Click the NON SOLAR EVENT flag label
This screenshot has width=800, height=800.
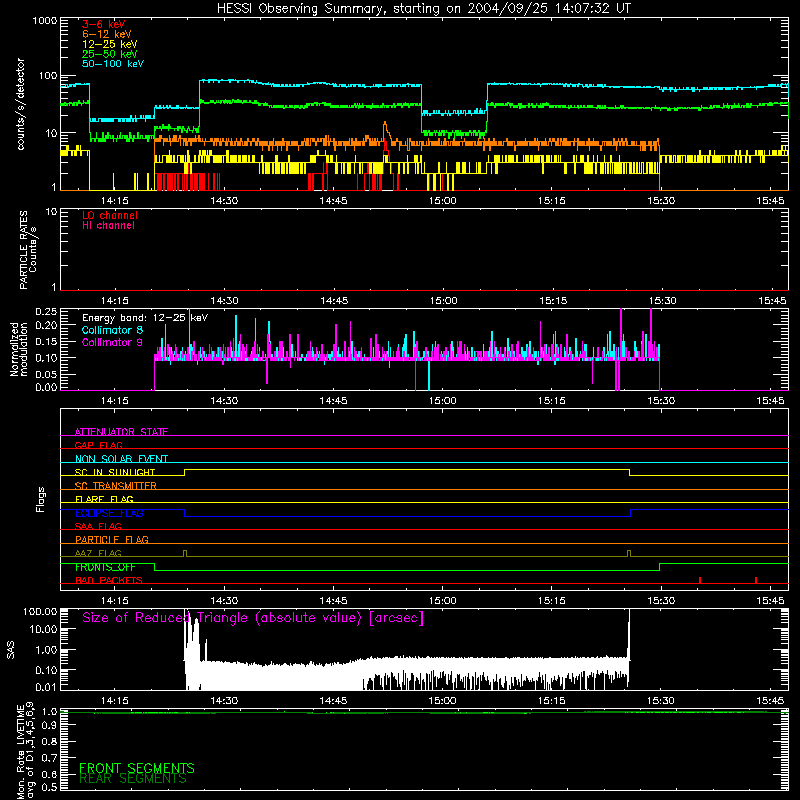(121, 459)
